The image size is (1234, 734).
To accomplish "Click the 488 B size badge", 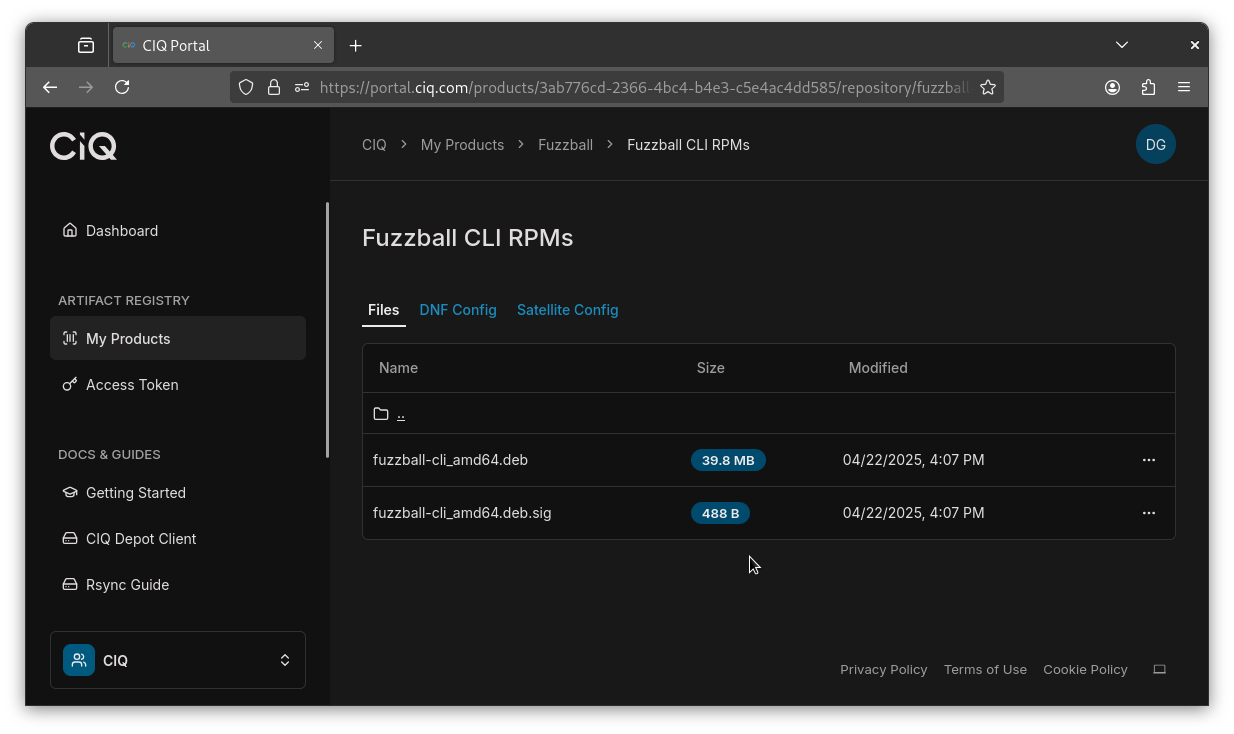I will click(x=720, y=513).
